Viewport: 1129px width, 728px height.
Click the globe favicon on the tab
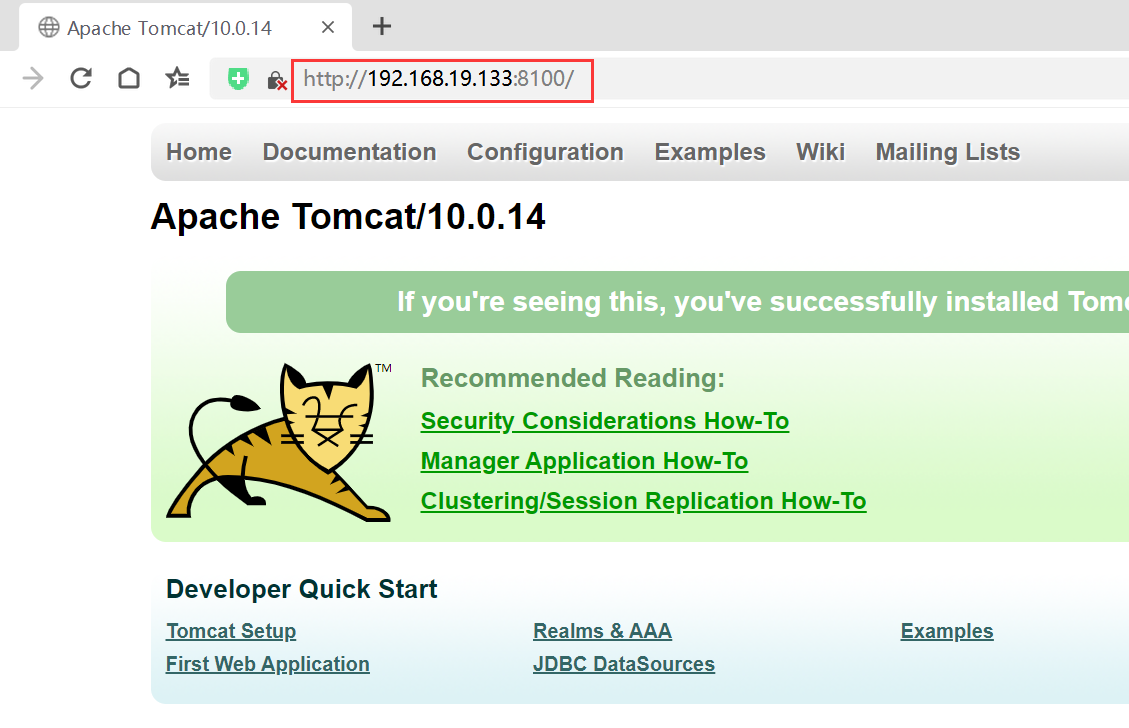(x=49, y=27)
